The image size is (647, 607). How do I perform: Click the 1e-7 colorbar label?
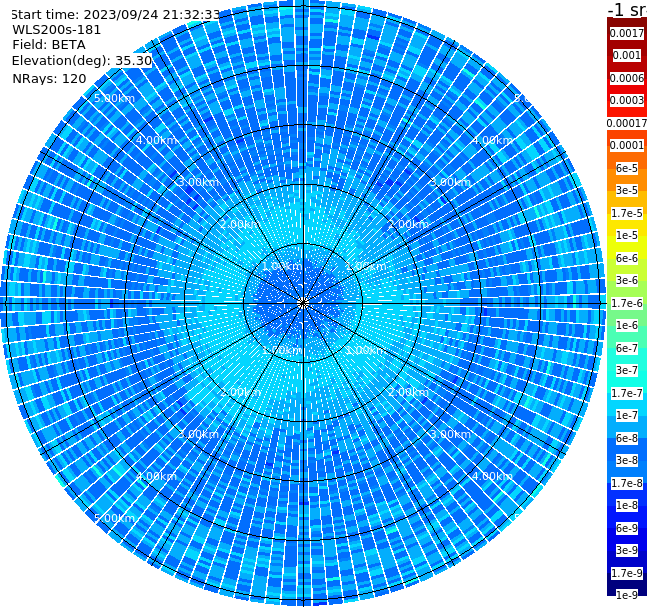point(627,415)
